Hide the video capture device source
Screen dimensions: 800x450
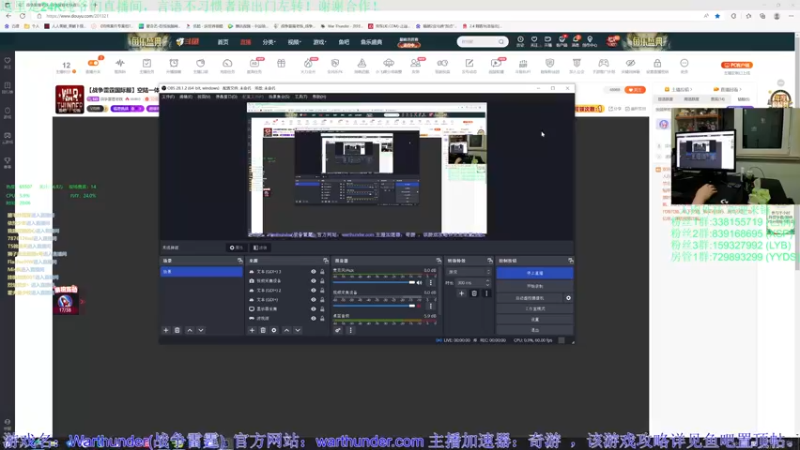313,281
